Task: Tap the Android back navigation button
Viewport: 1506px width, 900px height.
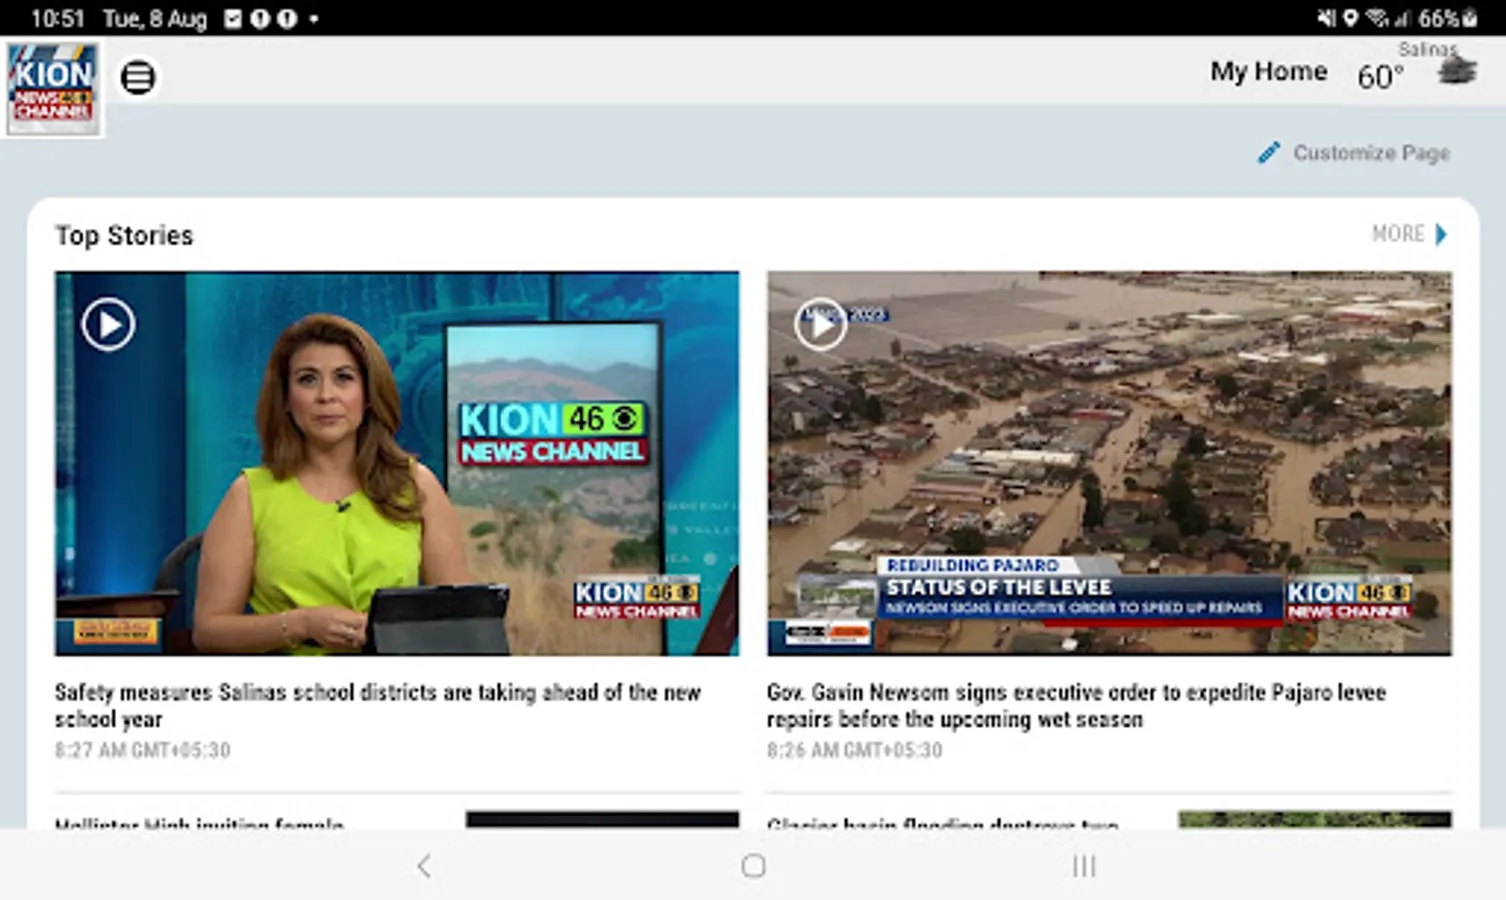Action: (x=424, y=865)
